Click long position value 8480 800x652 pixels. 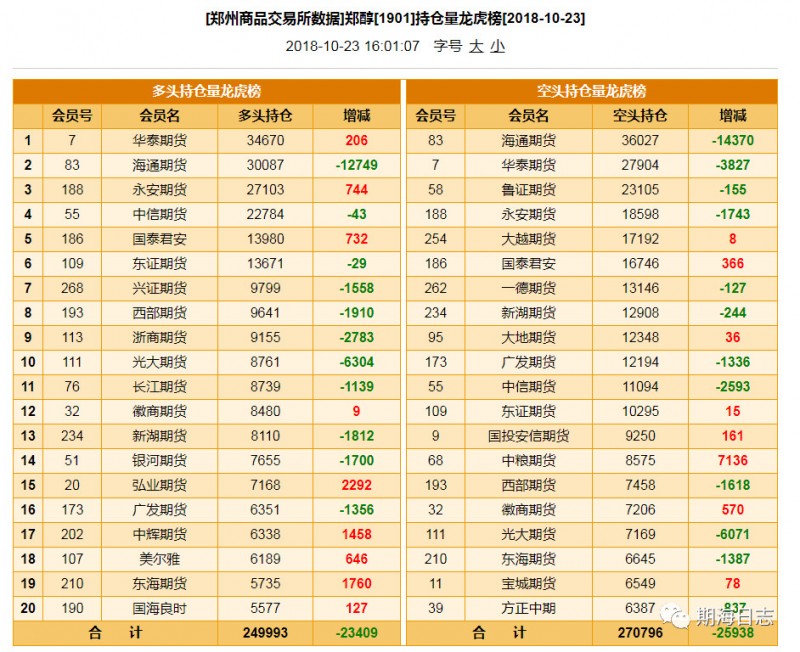pyautogui.click(x=265, y=411)
